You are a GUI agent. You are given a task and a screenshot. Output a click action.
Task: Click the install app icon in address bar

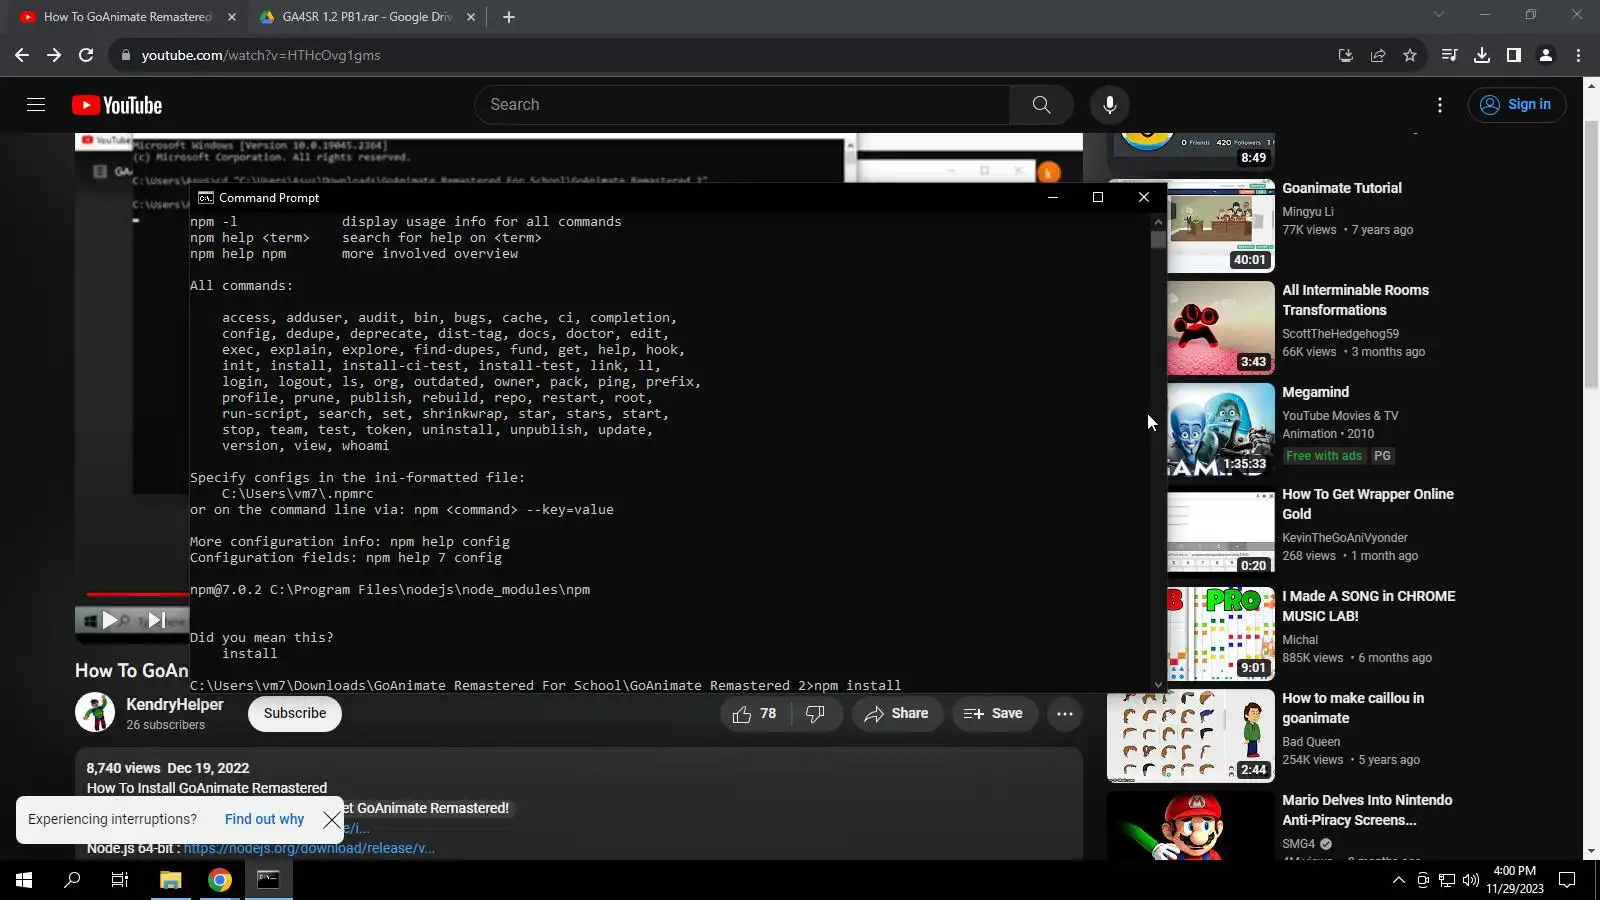(x=1346, y=55)
